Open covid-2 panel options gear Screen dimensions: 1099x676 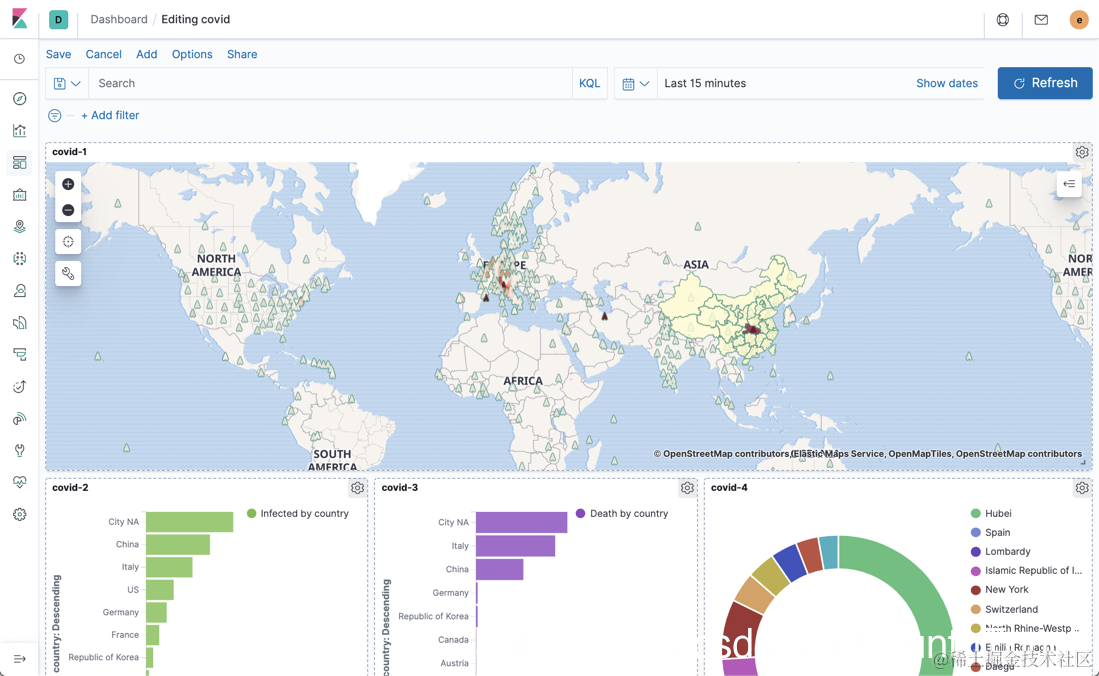coord(357,488)
